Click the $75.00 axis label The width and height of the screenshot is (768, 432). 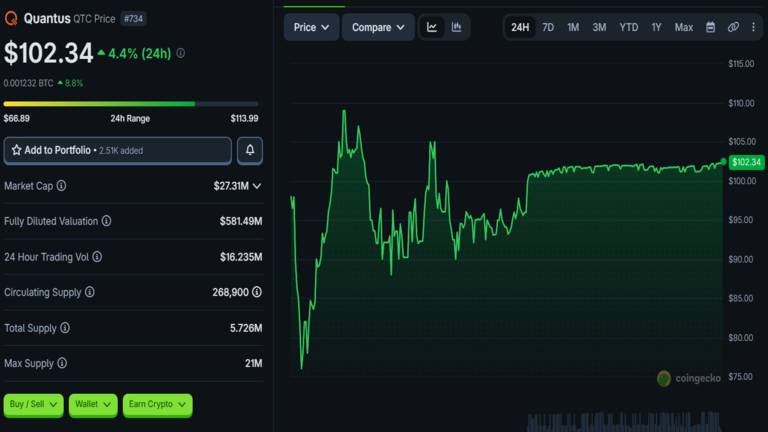[740, 377]
